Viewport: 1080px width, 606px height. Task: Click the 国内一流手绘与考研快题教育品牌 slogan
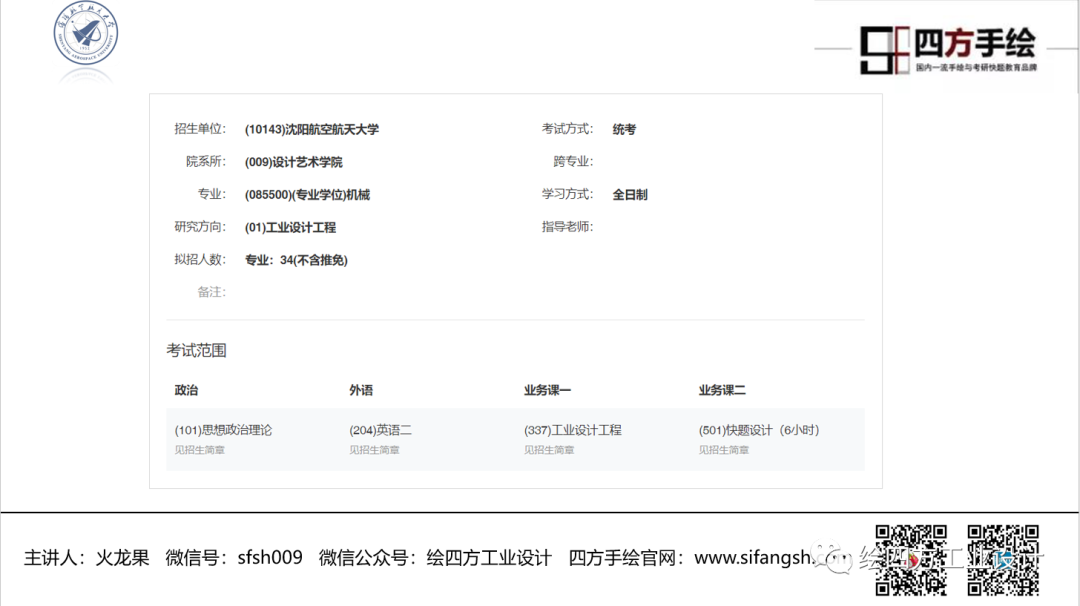tap(976, 67)
